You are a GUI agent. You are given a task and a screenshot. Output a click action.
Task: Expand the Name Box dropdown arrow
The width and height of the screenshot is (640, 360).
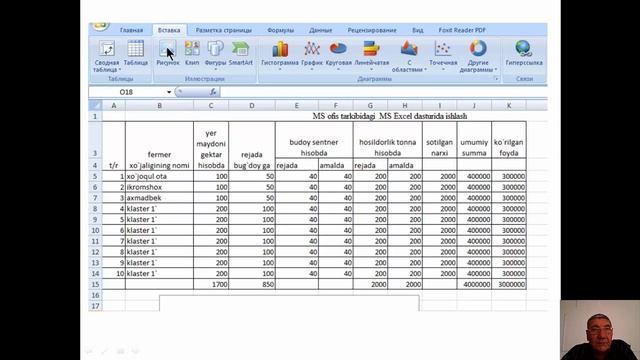[x=169, y=92]
